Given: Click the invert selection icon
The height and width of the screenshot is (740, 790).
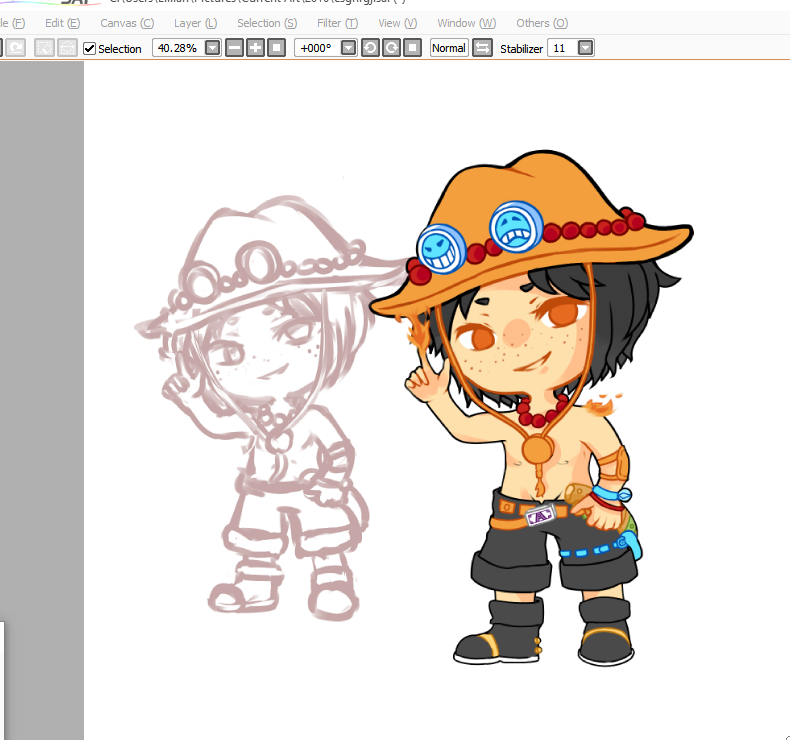Looking at the screenshot, I should pos(67,48).
